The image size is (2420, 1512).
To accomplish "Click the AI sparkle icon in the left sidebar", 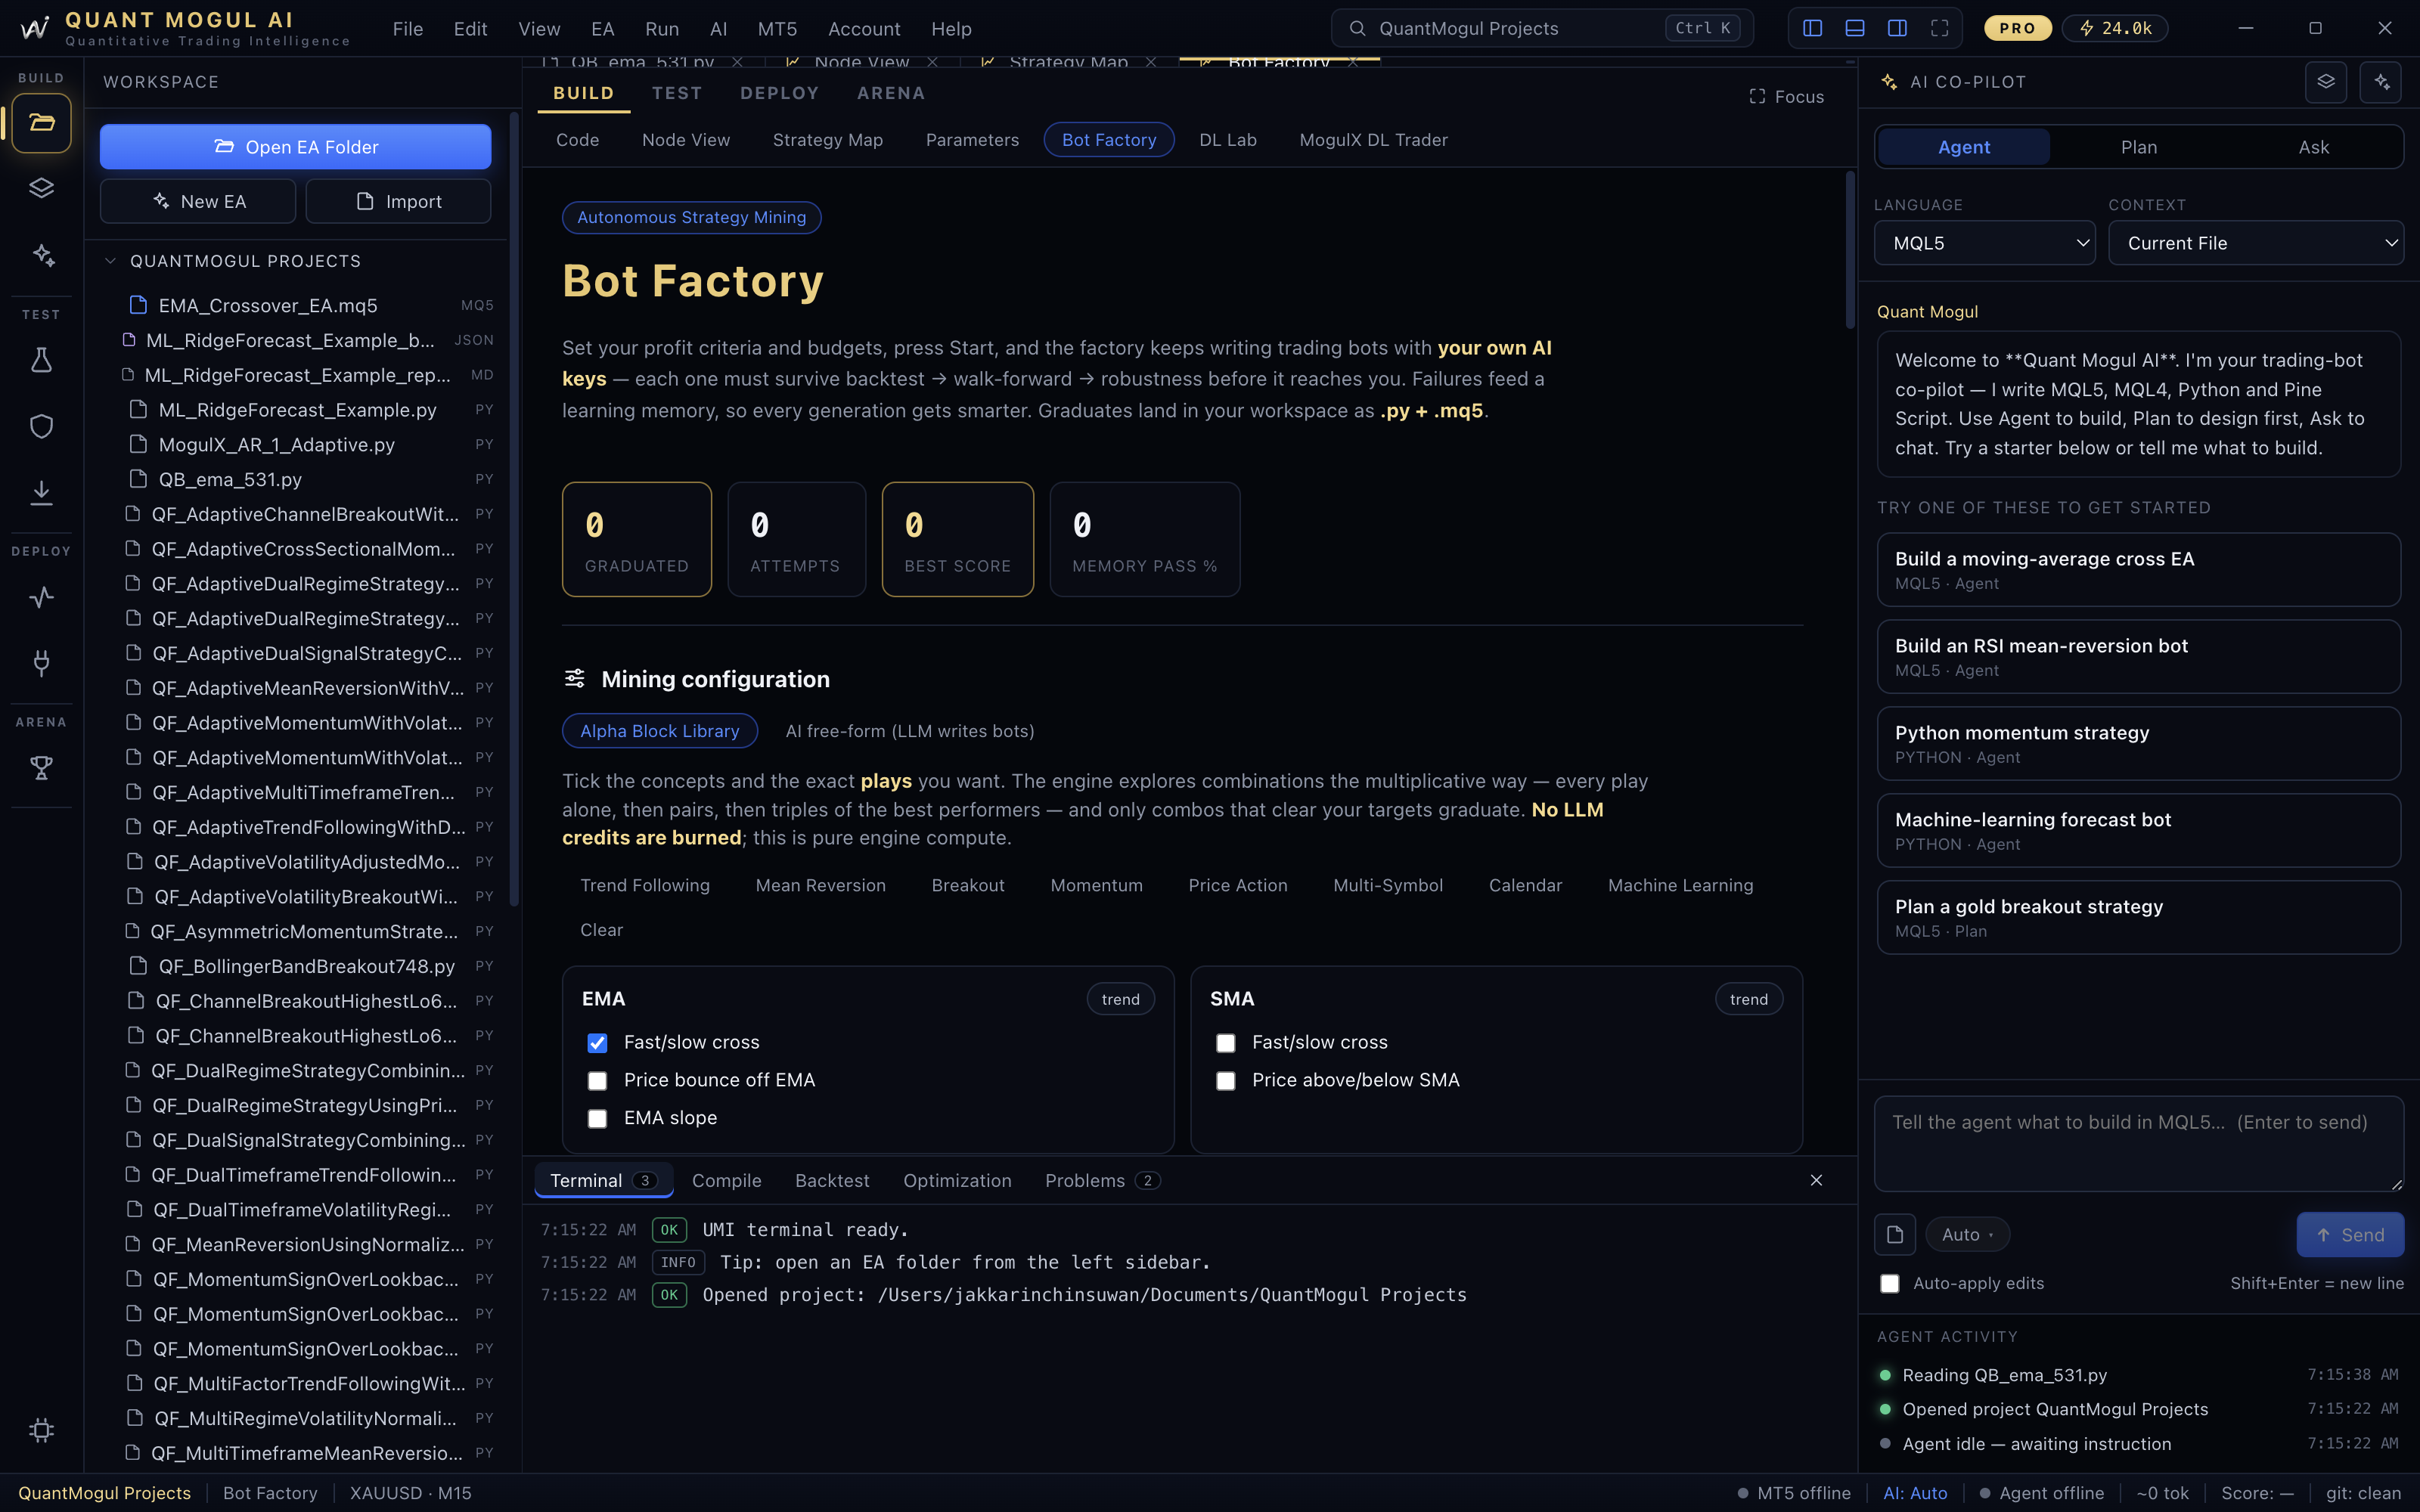I will coord(41,255).
